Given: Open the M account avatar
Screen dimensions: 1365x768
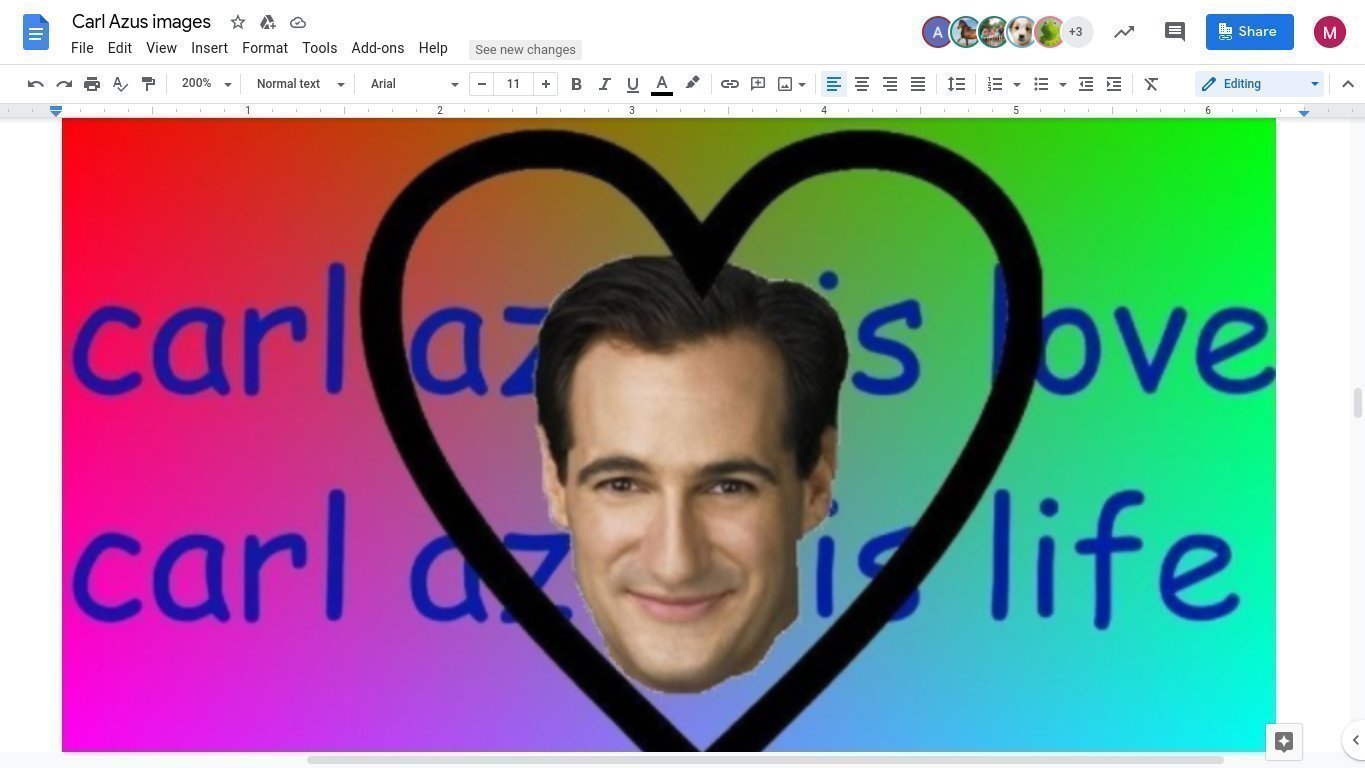Looking at the screenshot, I should [1329, 32].
